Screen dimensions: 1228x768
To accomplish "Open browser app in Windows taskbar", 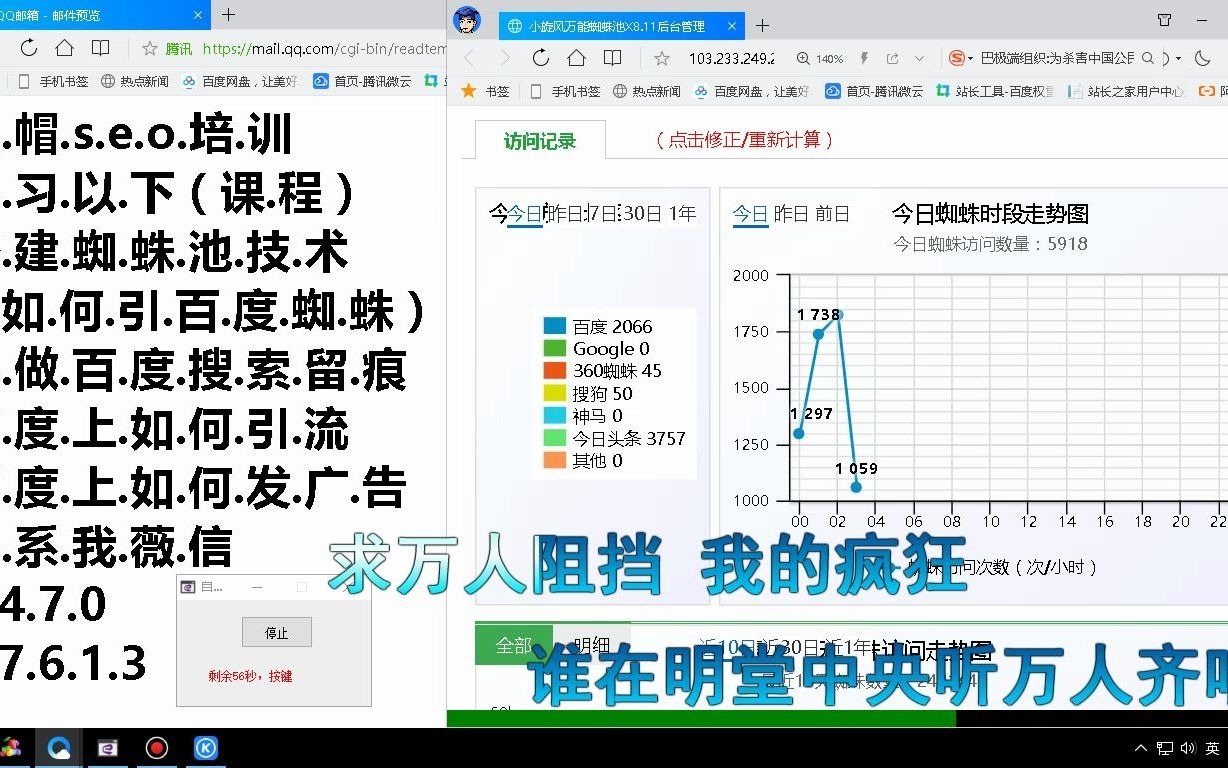I will coord(59,748).
